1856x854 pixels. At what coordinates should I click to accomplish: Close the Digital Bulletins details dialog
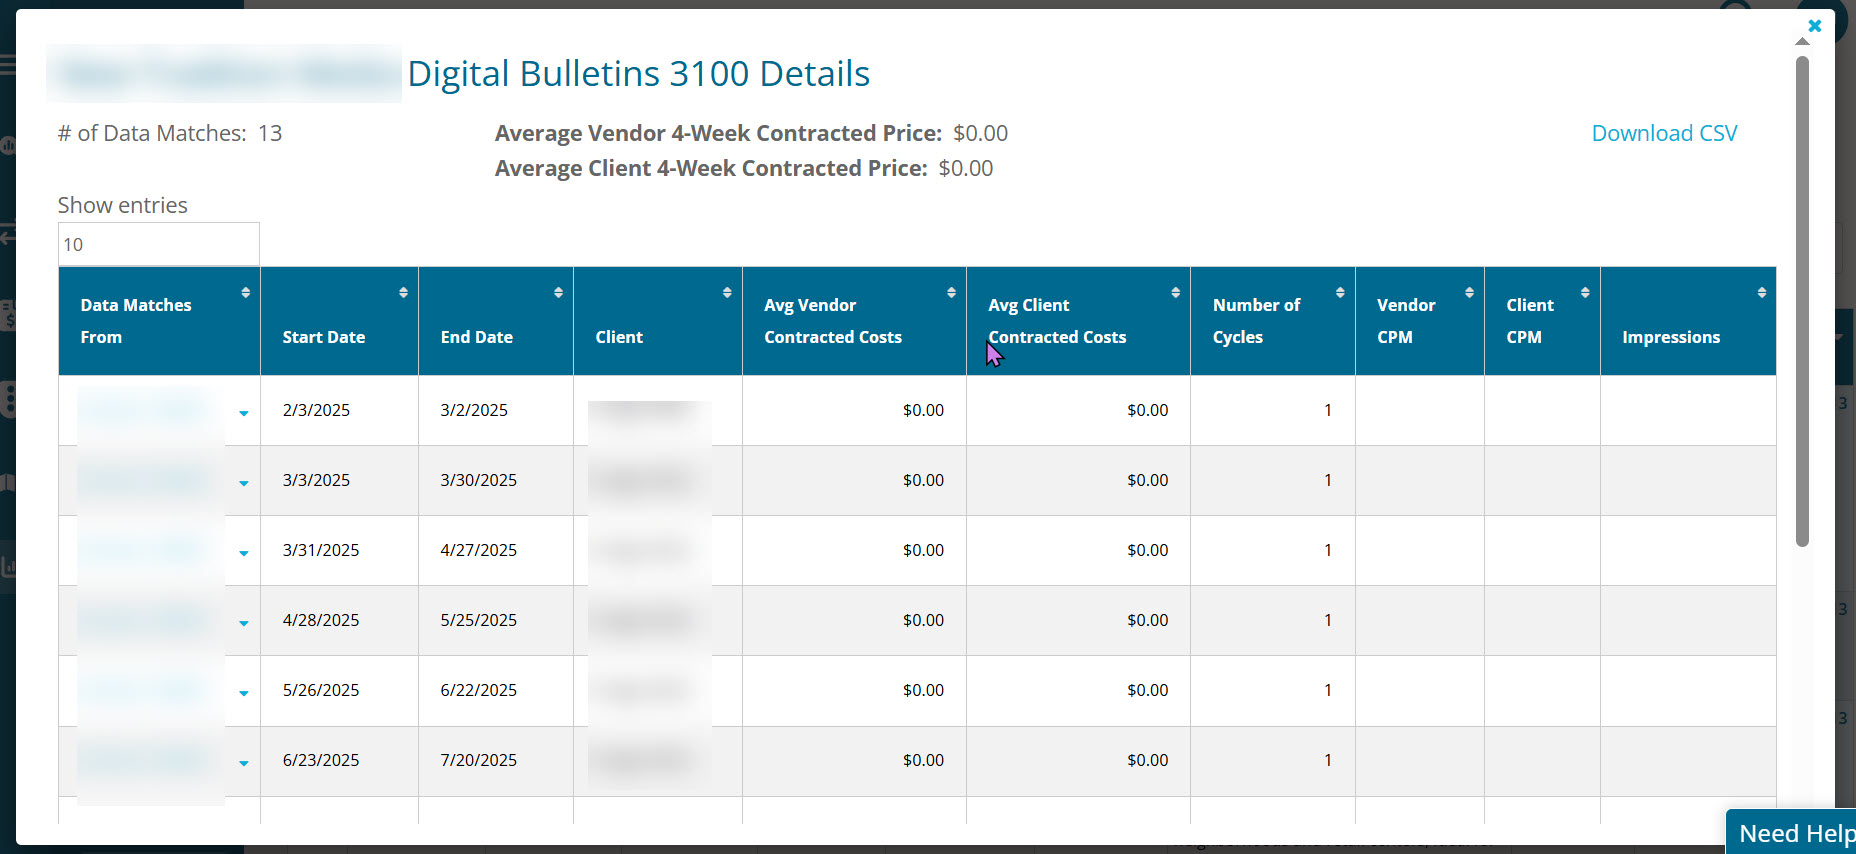click(1814, 26)
